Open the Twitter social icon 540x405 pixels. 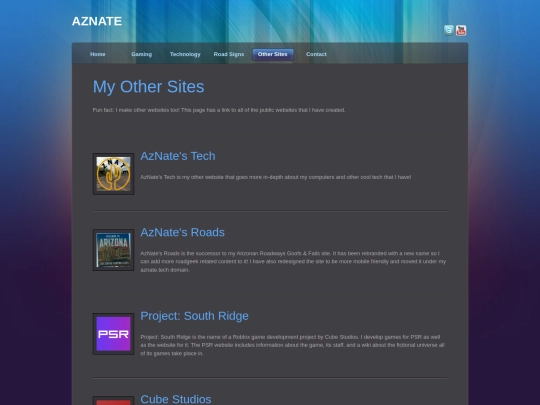point(448,30)
